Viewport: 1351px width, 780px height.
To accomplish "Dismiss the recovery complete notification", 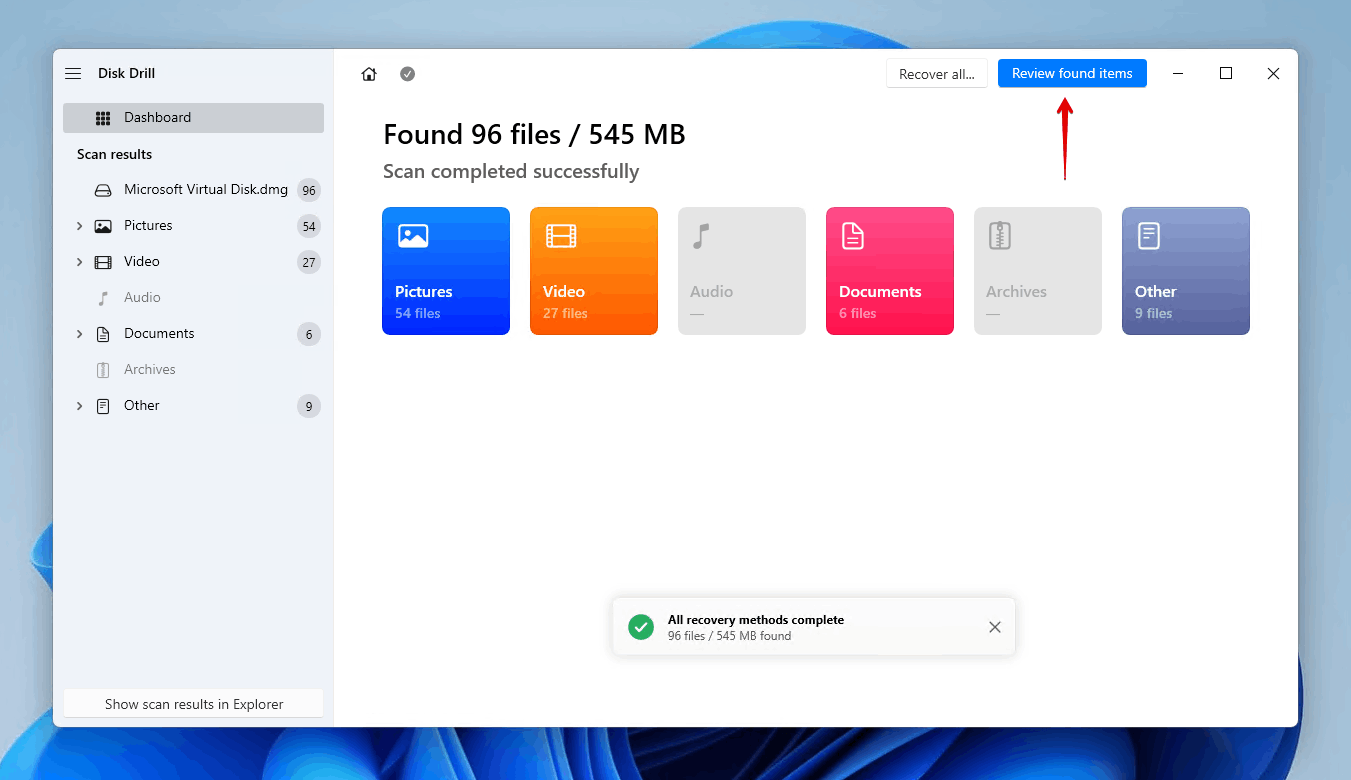I will pos(994,627).
